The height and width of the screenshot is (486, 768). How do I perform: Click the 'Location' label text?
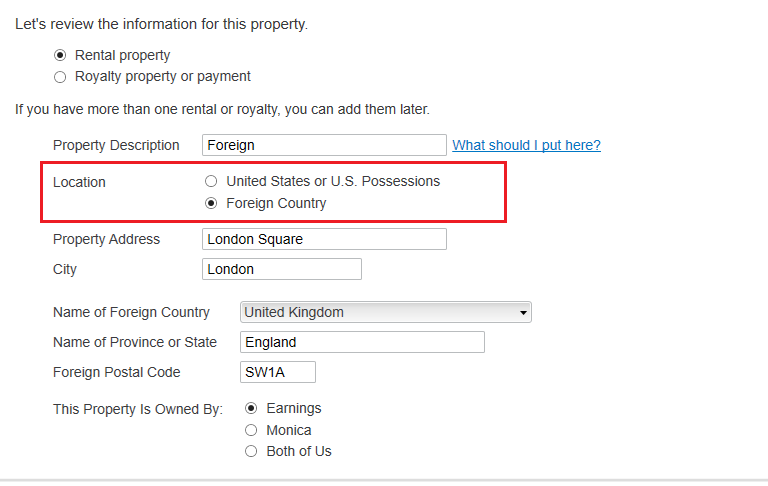(x=79, y=182)
